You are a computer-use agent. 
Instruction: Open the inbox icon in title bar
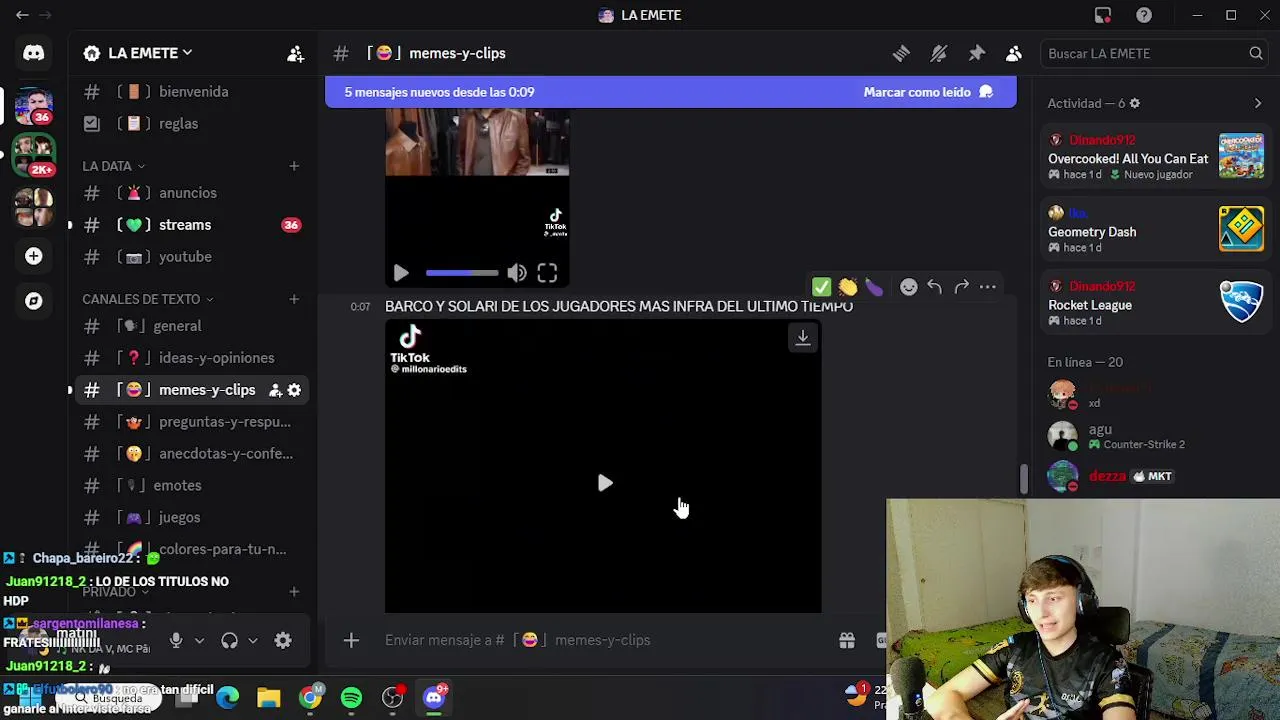(1103, 15)
